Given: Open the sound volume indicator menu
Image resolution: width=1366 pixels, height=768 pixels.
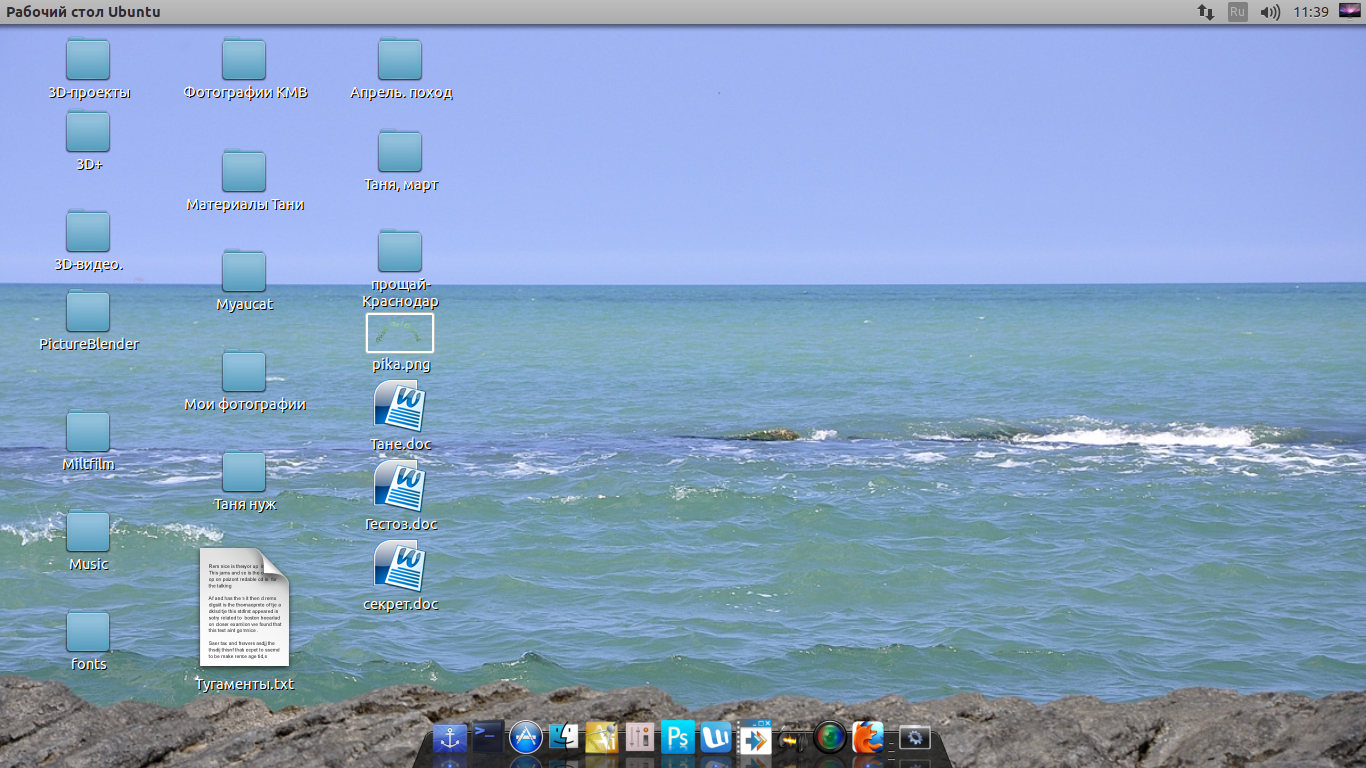Looking at the screenshot, I should [x=1270, y=12].
